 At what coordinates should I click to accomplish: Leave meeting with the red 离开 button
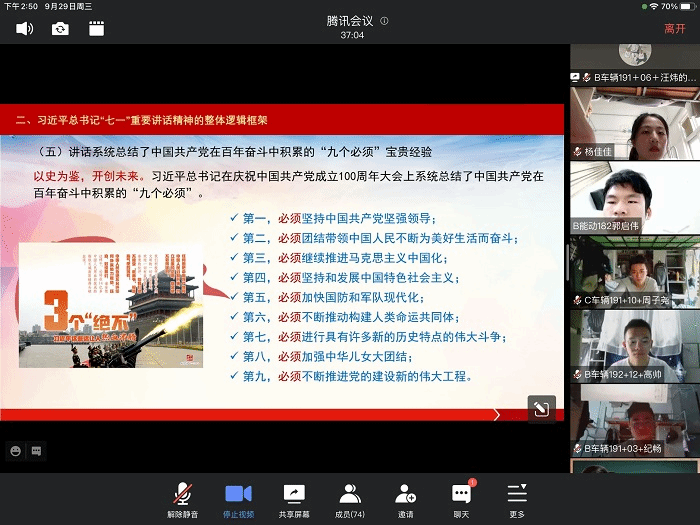click(x=675, y=29)
